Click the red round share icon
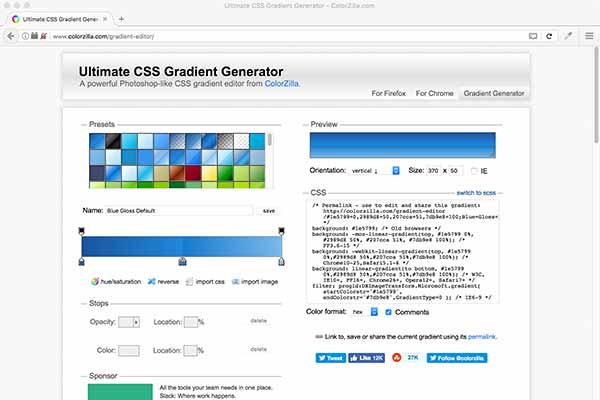The width and height of the screenshot is (600, 400). pos(397,358)
